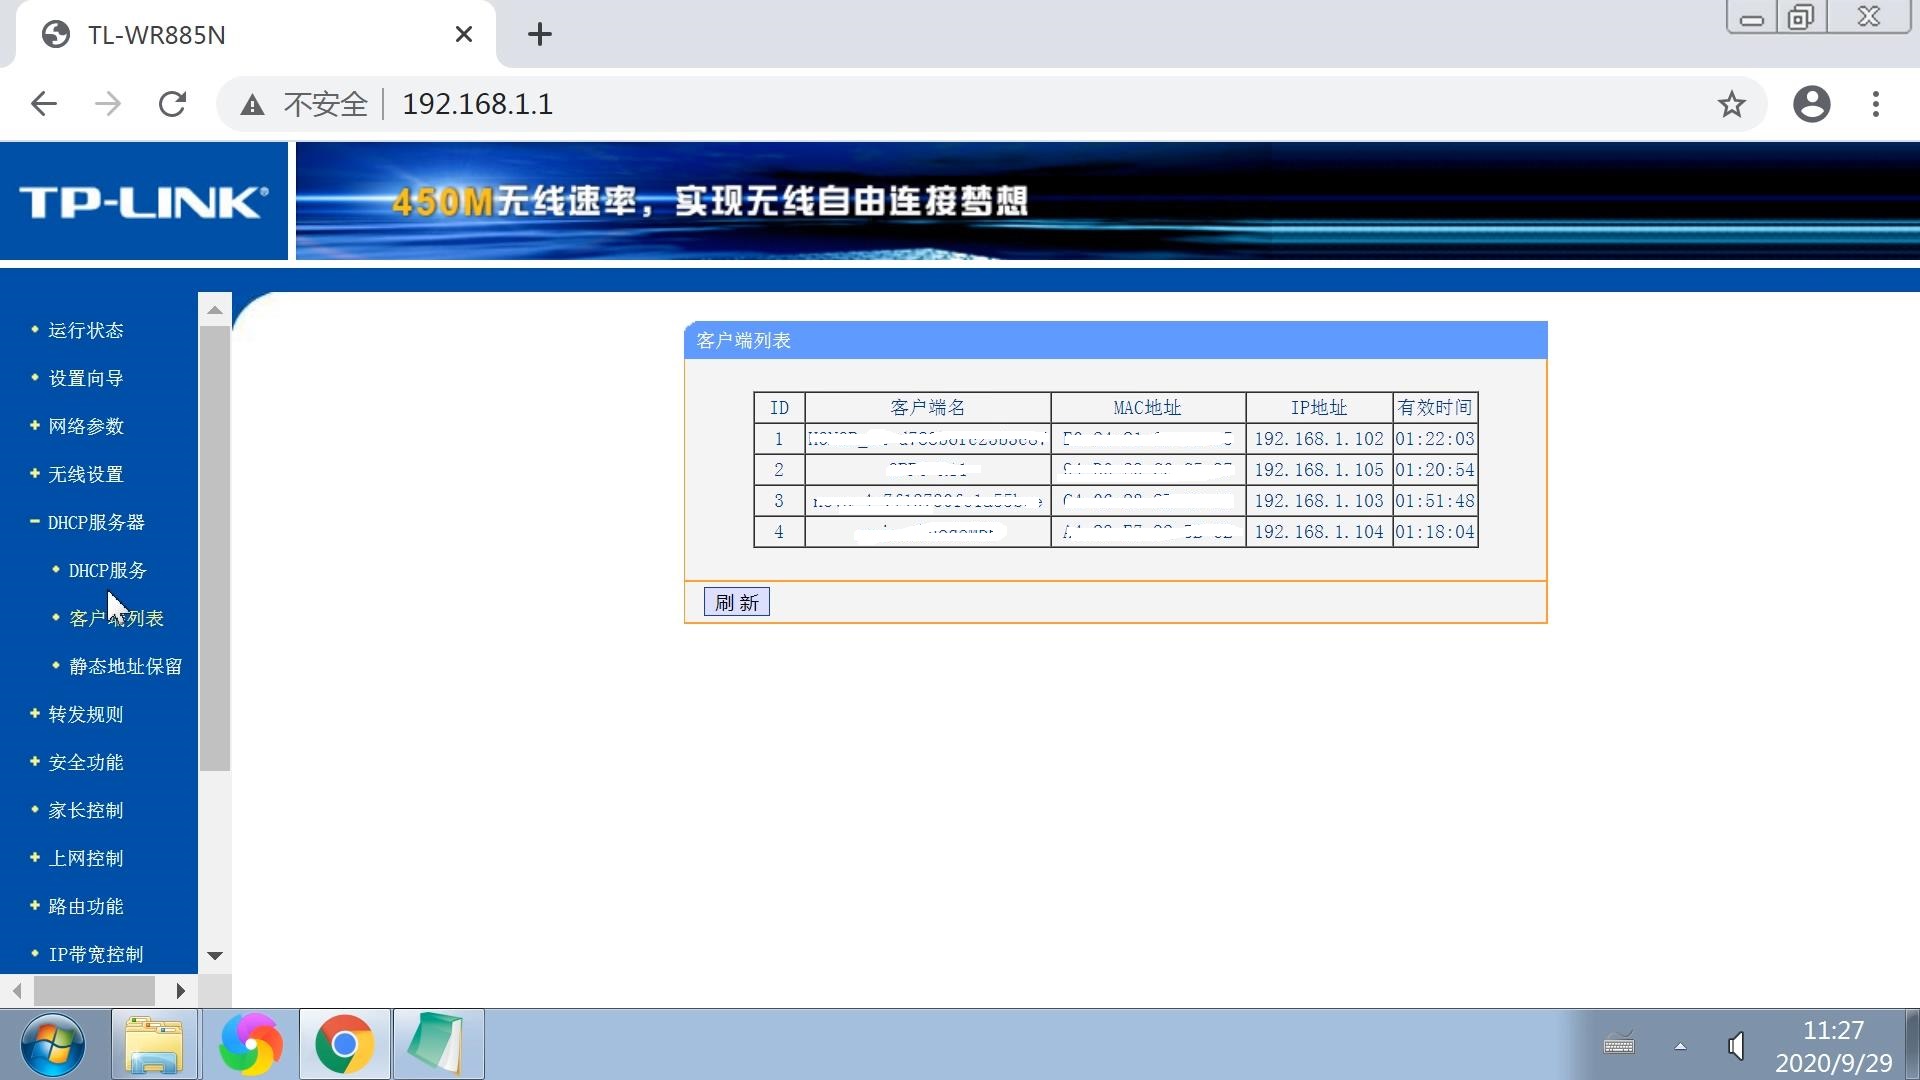Click the volume icon in the system tray
Viewport: 1920px width, 1080px height.
coord(1735,1044)
